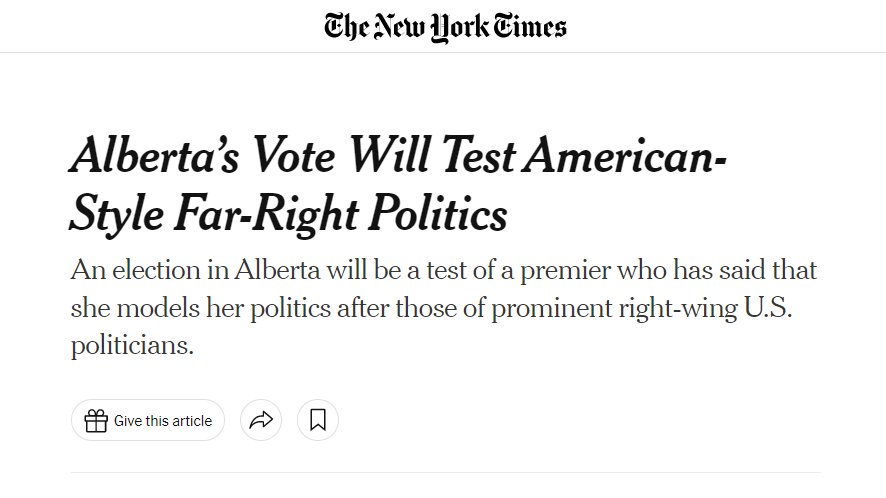This screenshot has height=498, width=886.
Task: Click the word 'politicians.' in the summary
Action: pyautogui.click(x=132, y=345)
